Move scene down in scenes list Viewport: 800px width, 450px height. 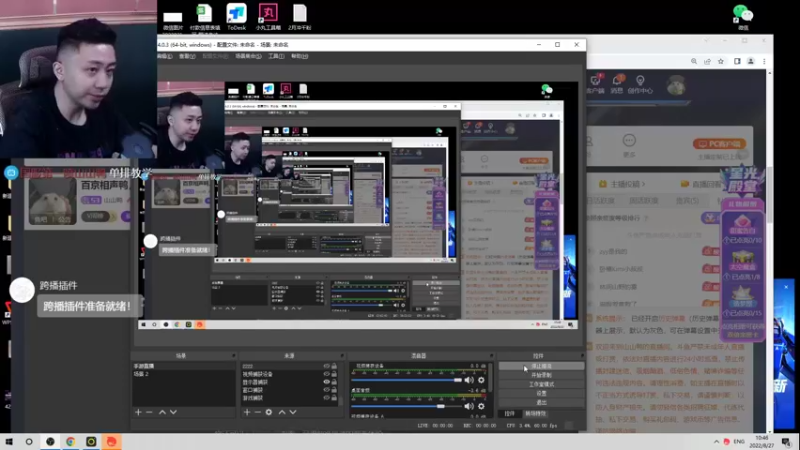click(x=173, y=412)
